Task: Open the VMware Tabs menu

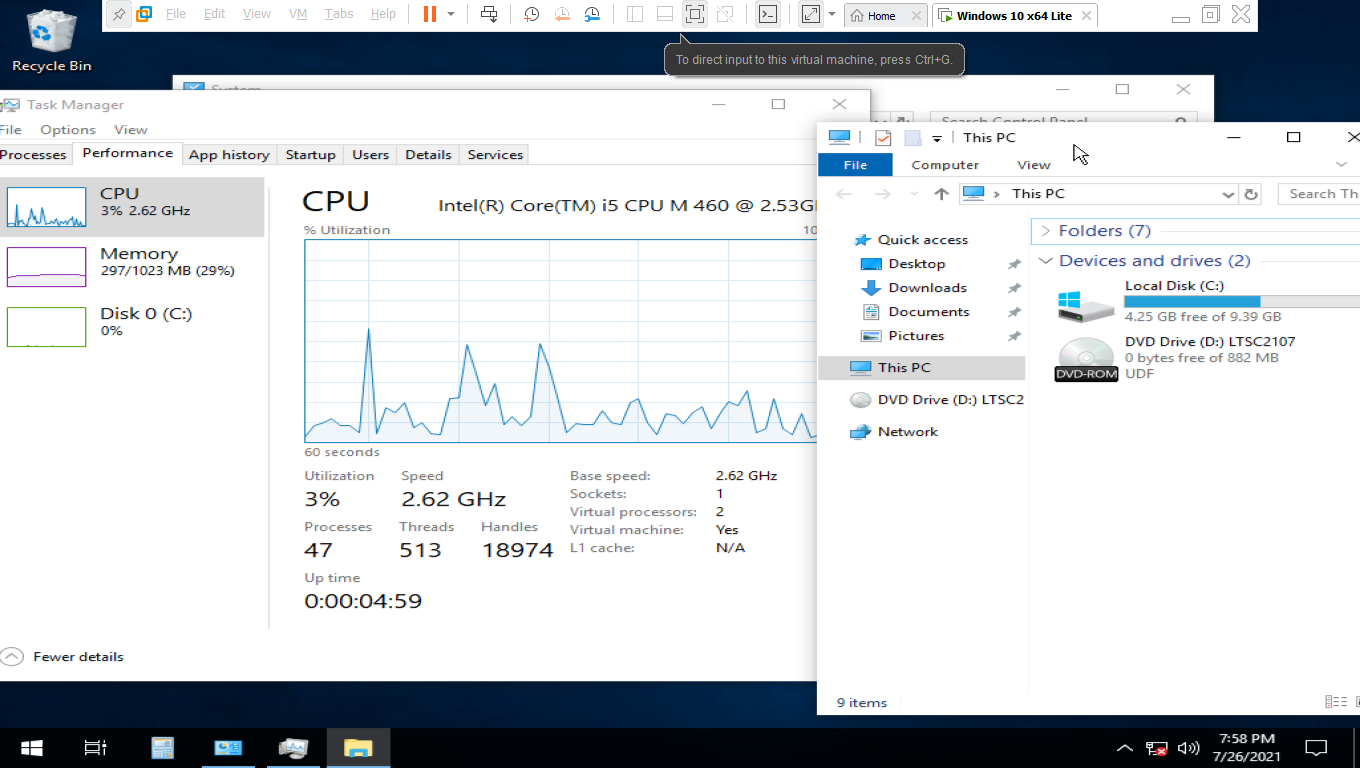Action: point(339,14)
